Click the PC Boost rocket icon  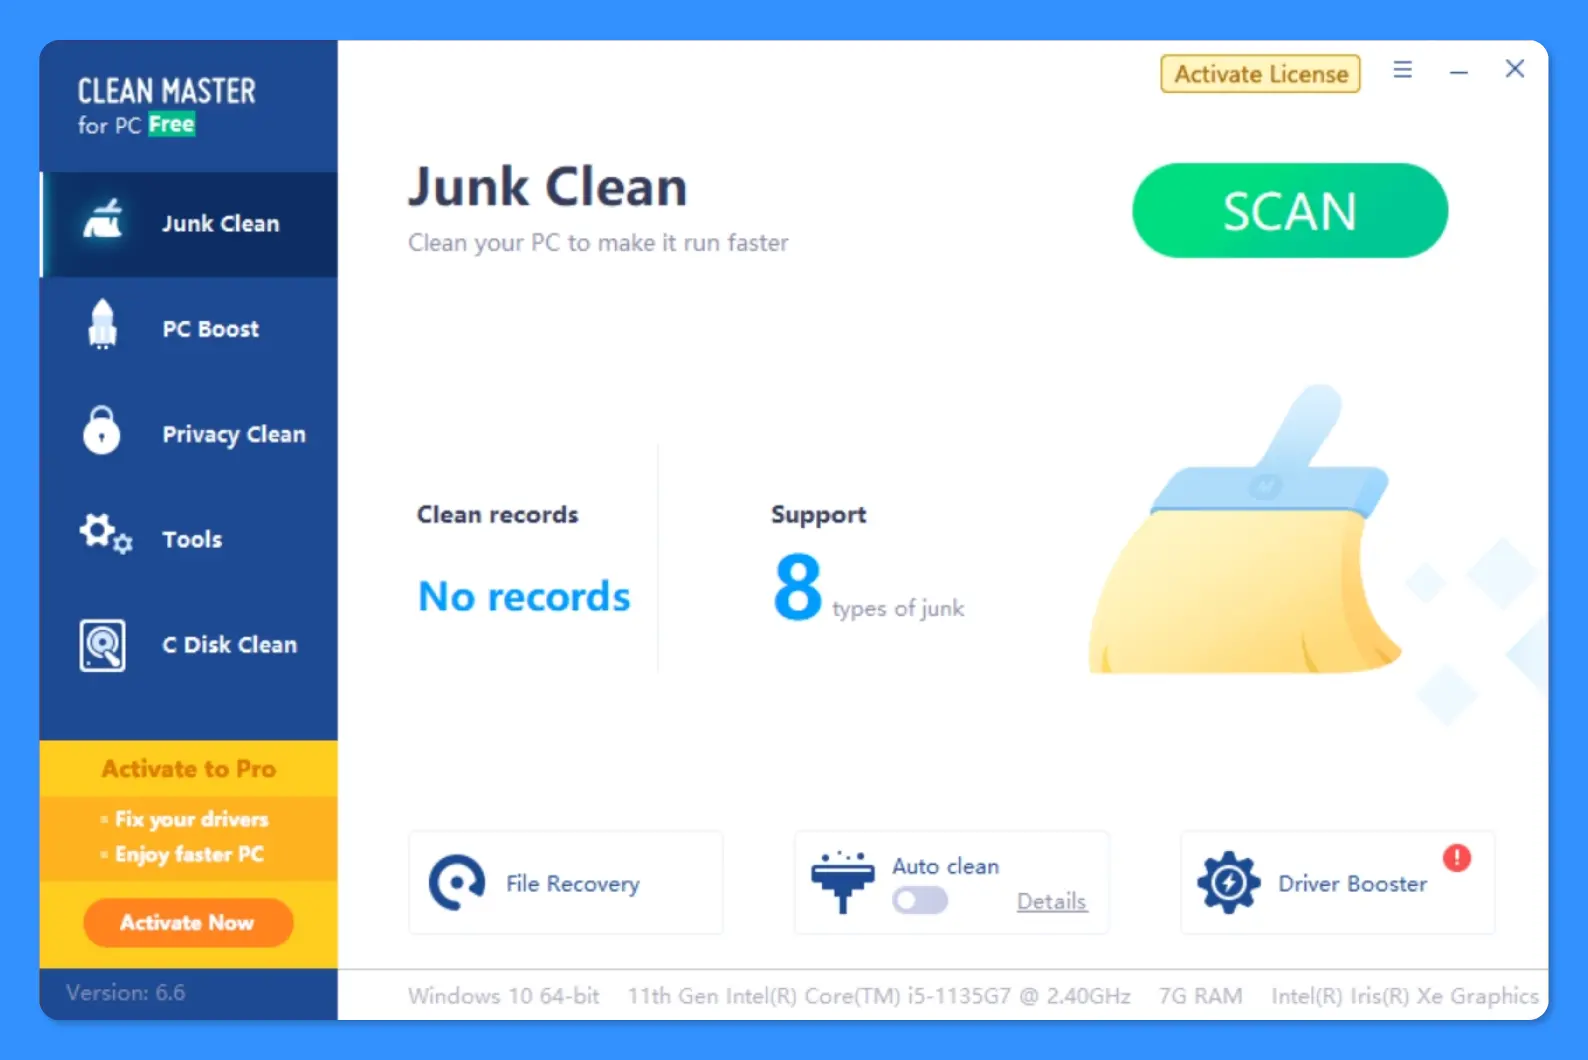click(102, 325)
